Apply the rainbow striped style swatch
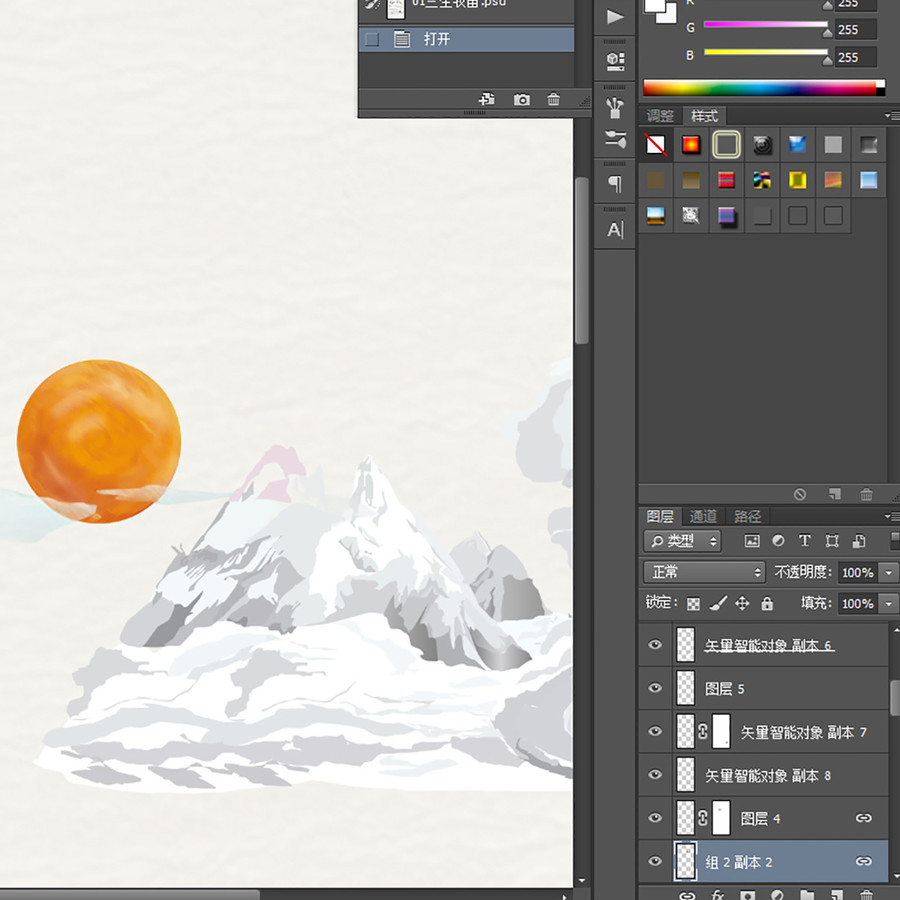This screenshot has height=900, width=900. [x=727, y=180]
